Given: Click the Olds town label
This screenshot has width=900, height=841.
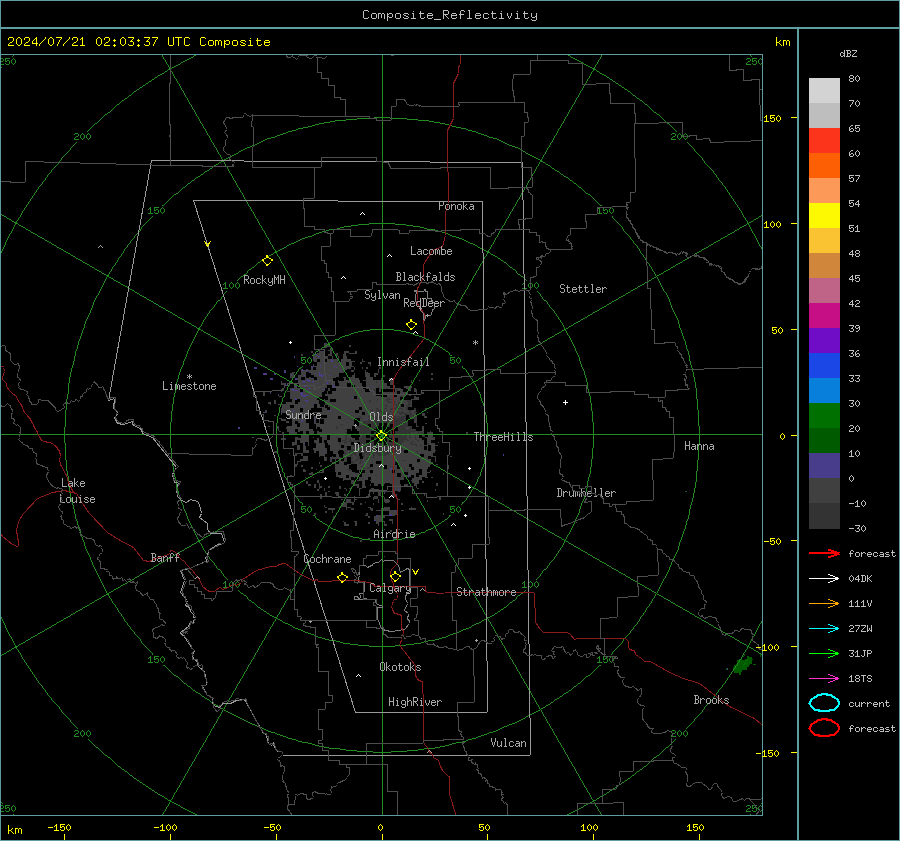Looking at the screenshot, I should pos(381,417).
